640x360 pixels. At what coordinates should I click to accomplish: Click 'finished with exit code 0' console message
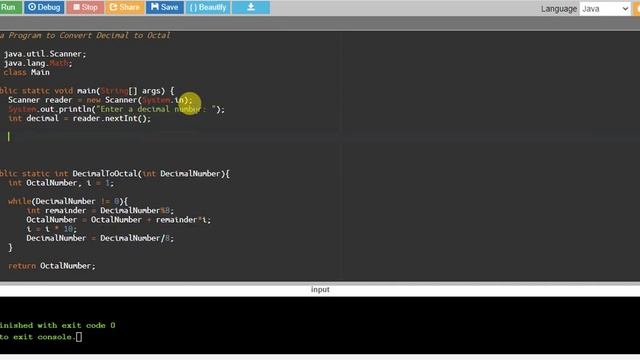(58, 325)
